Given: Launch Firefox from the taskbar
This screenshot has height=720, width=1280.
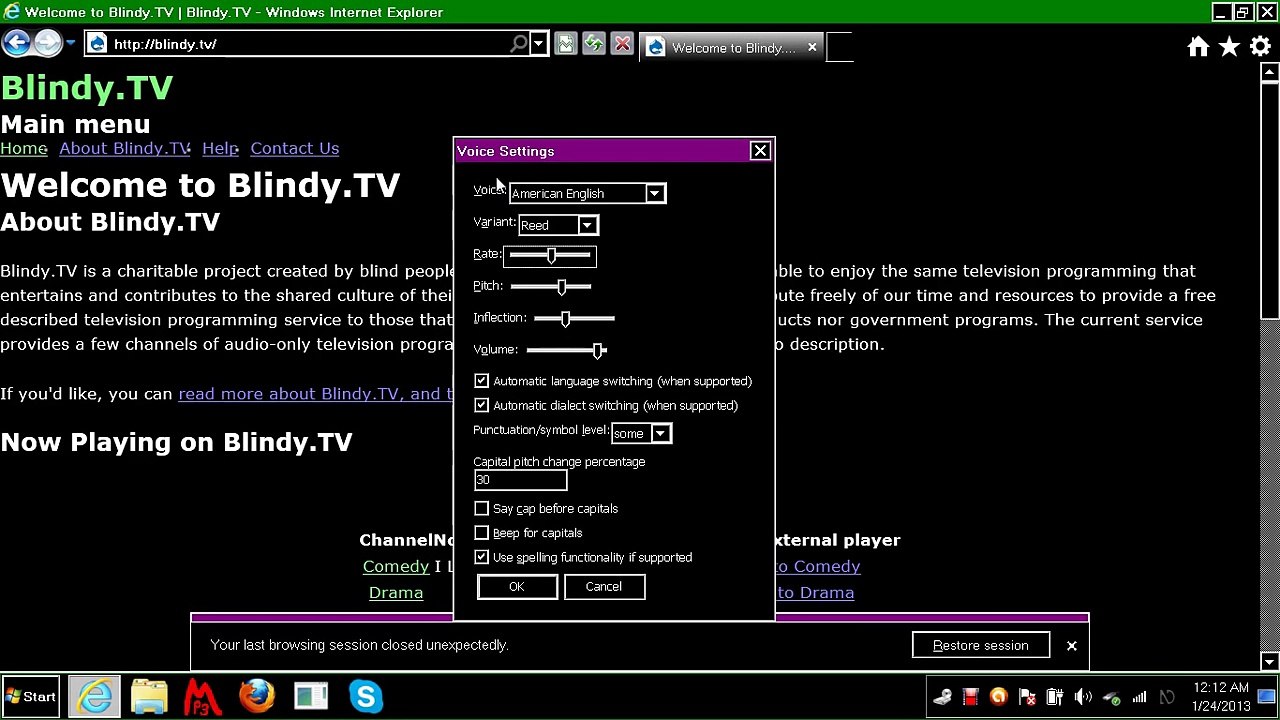Looking at the screenshot, I should (257, 696).
